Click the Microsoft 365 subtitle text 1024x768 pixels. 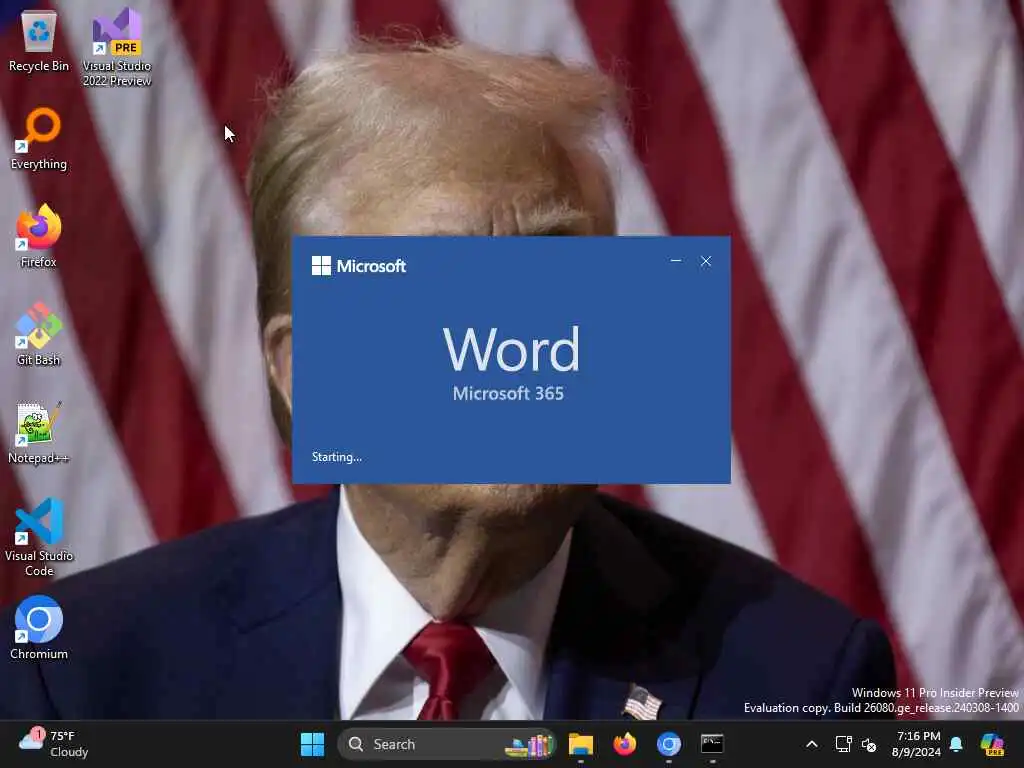(508, 393)
